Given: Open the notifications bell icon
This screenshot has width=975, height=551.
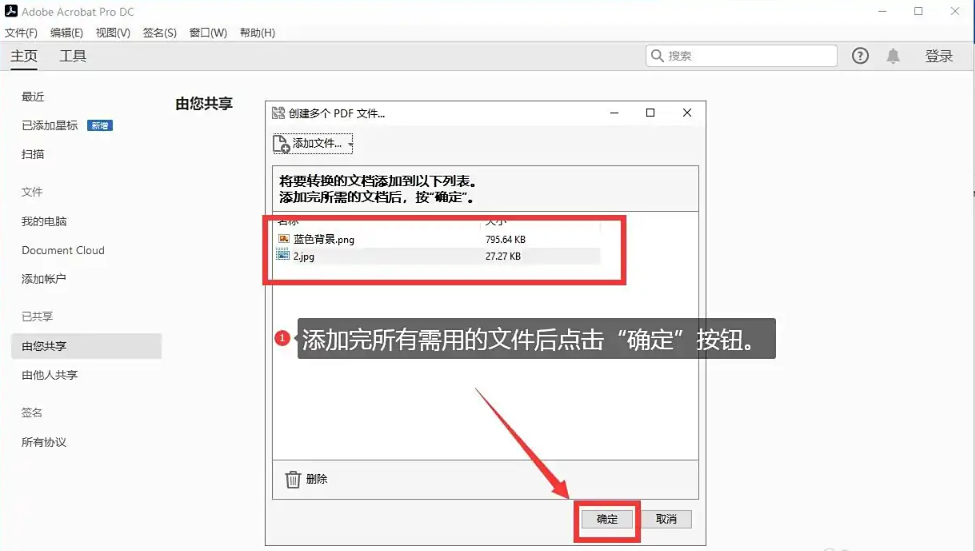Looking at the screenshot, I should (893, 56).
